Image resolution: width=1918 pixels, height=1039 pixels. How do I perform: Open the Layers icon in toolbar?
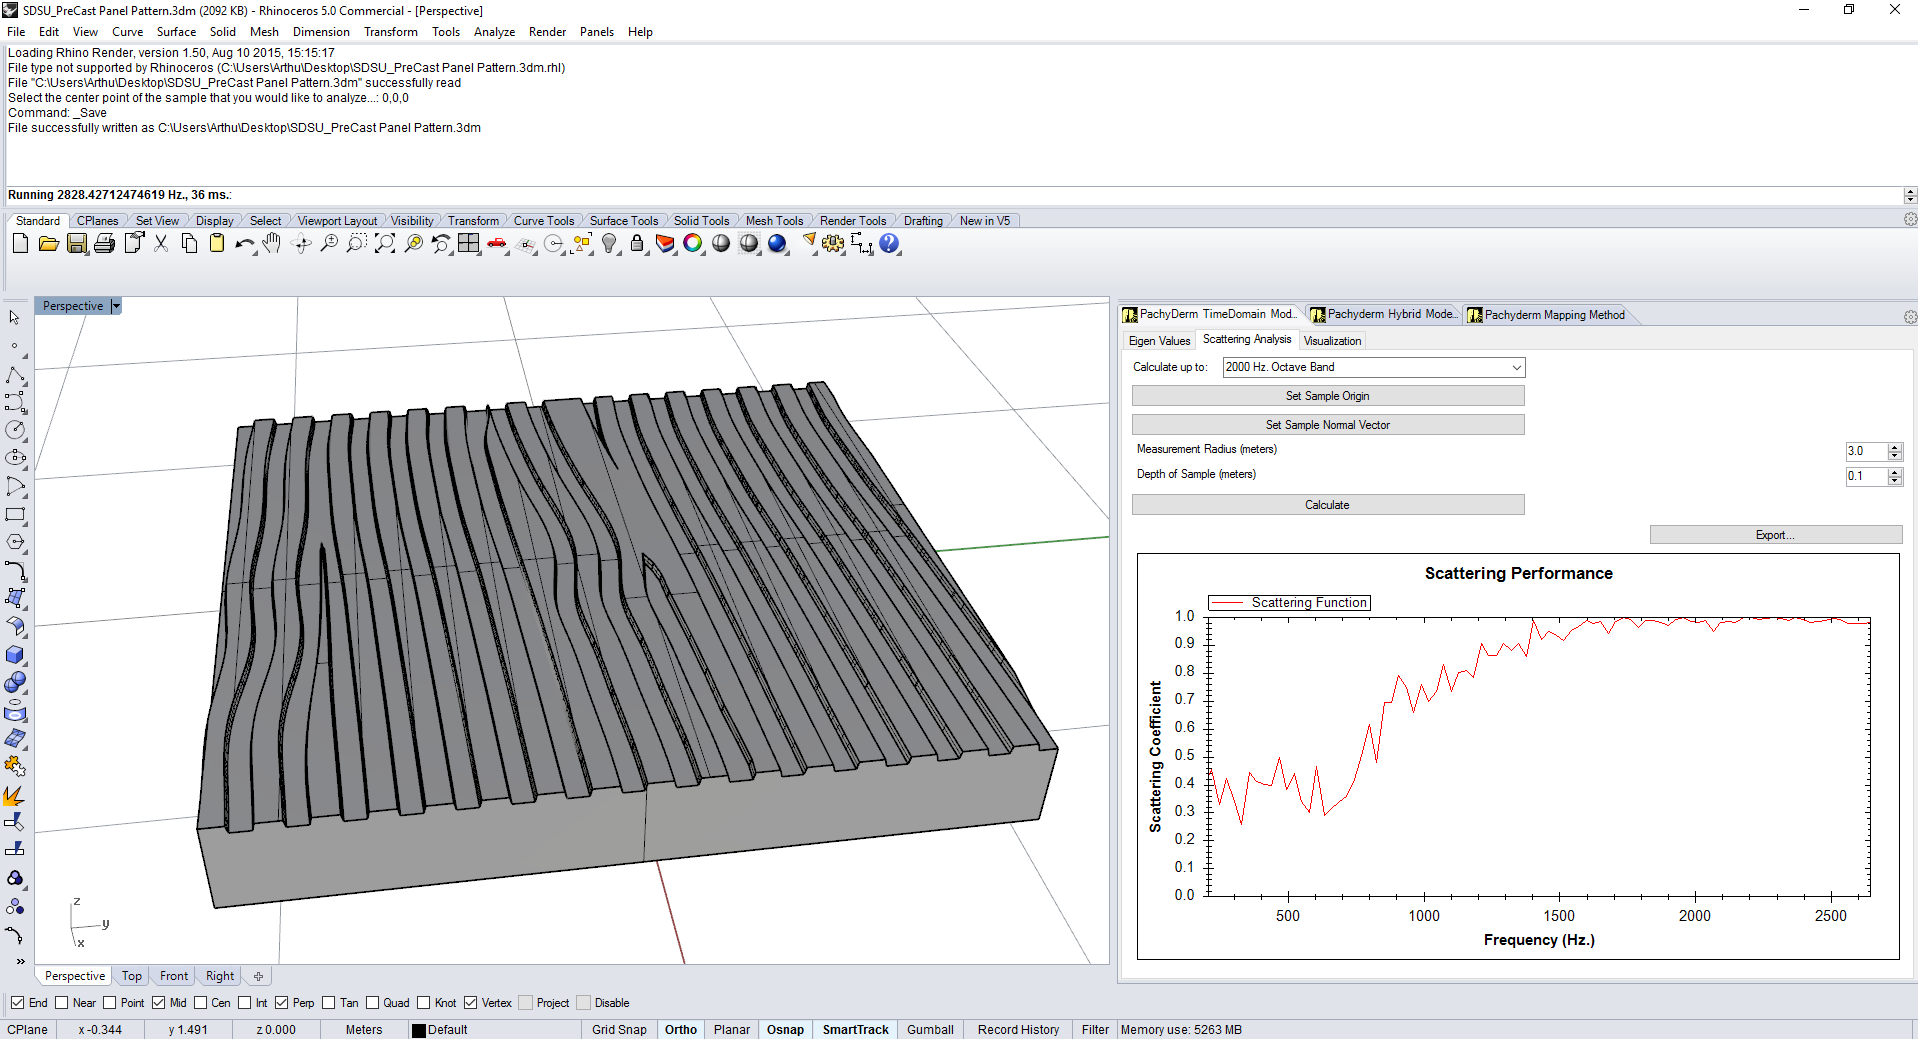(664, 244)
